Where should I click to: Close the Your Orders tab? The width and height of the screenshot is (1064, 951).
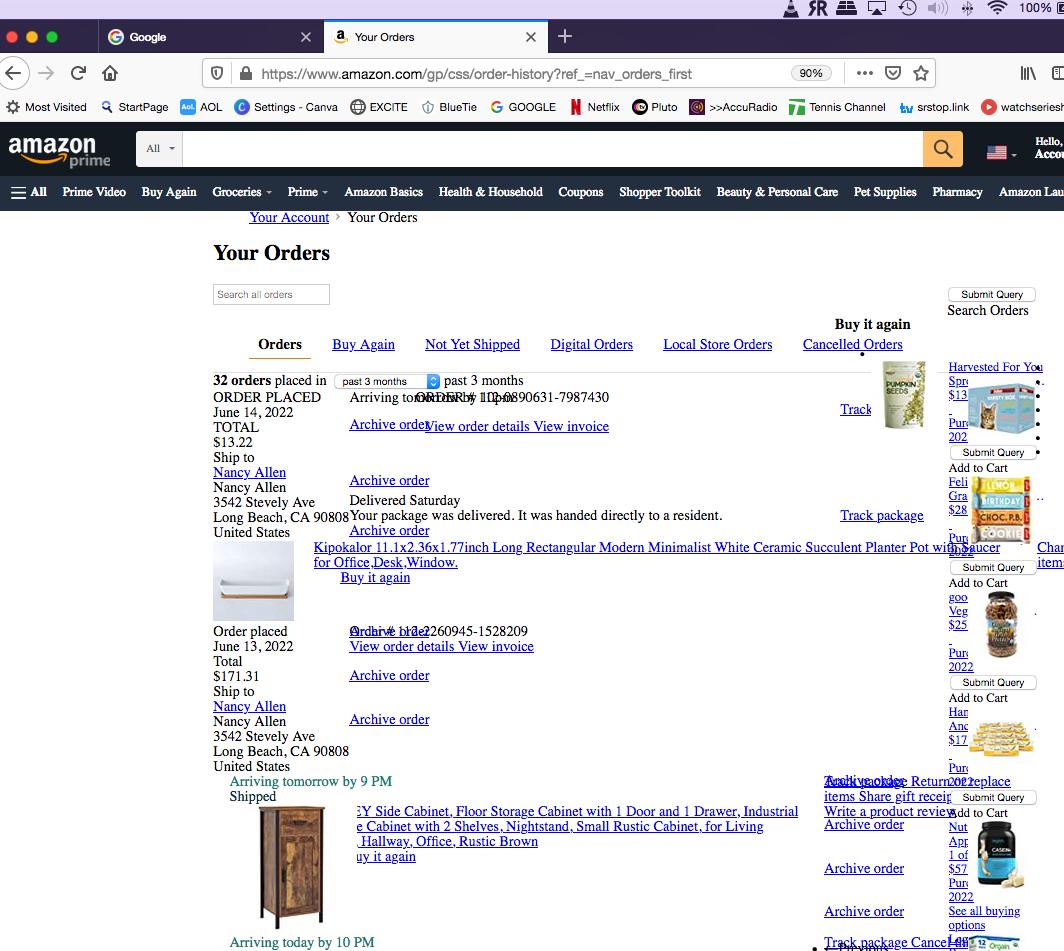click(x=531, y=37)
